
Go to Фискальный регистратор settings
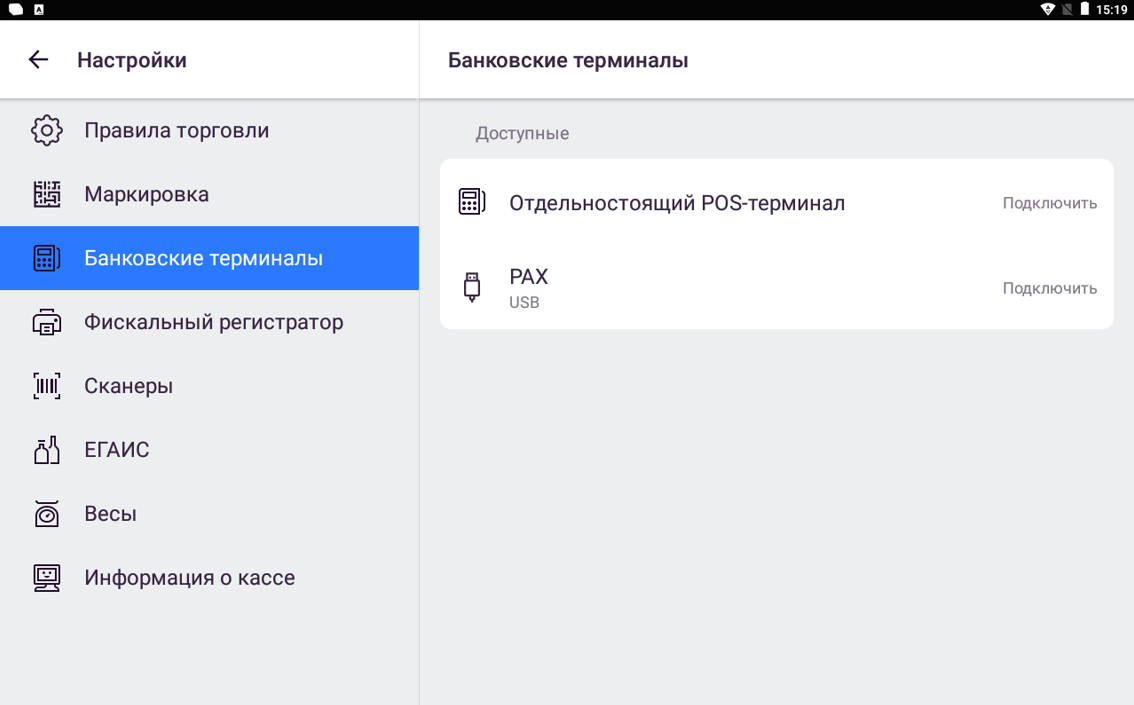click(x=213, y=322)
